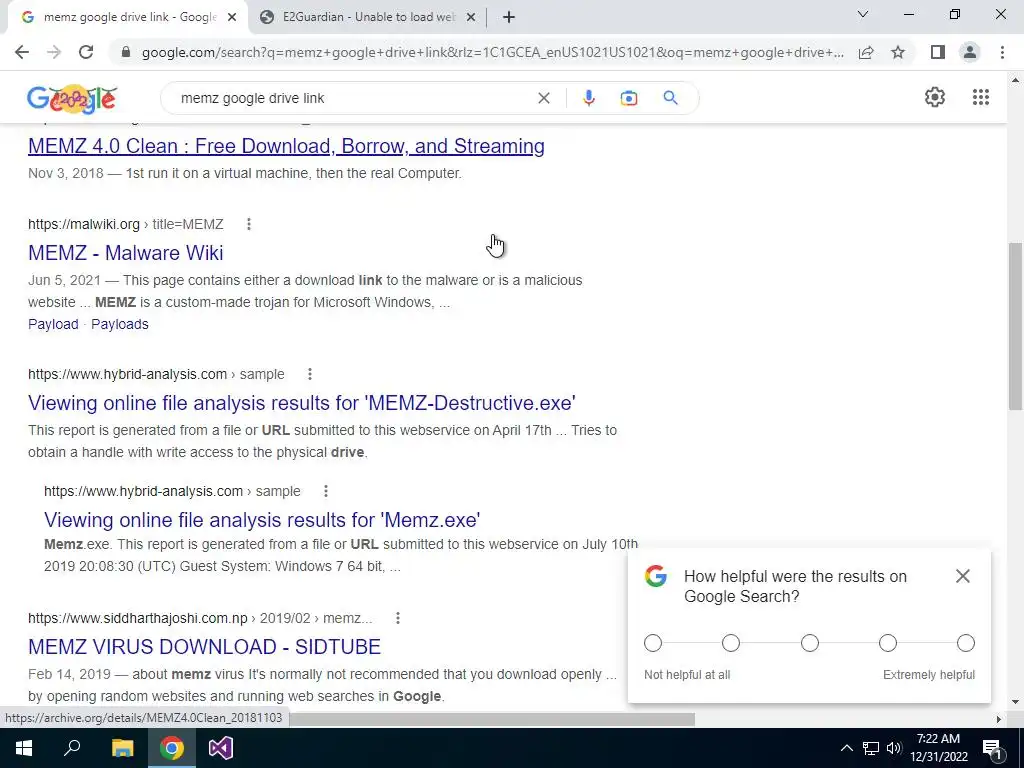
Task: Click the Google search text field
Action: (x=353, y=98)
